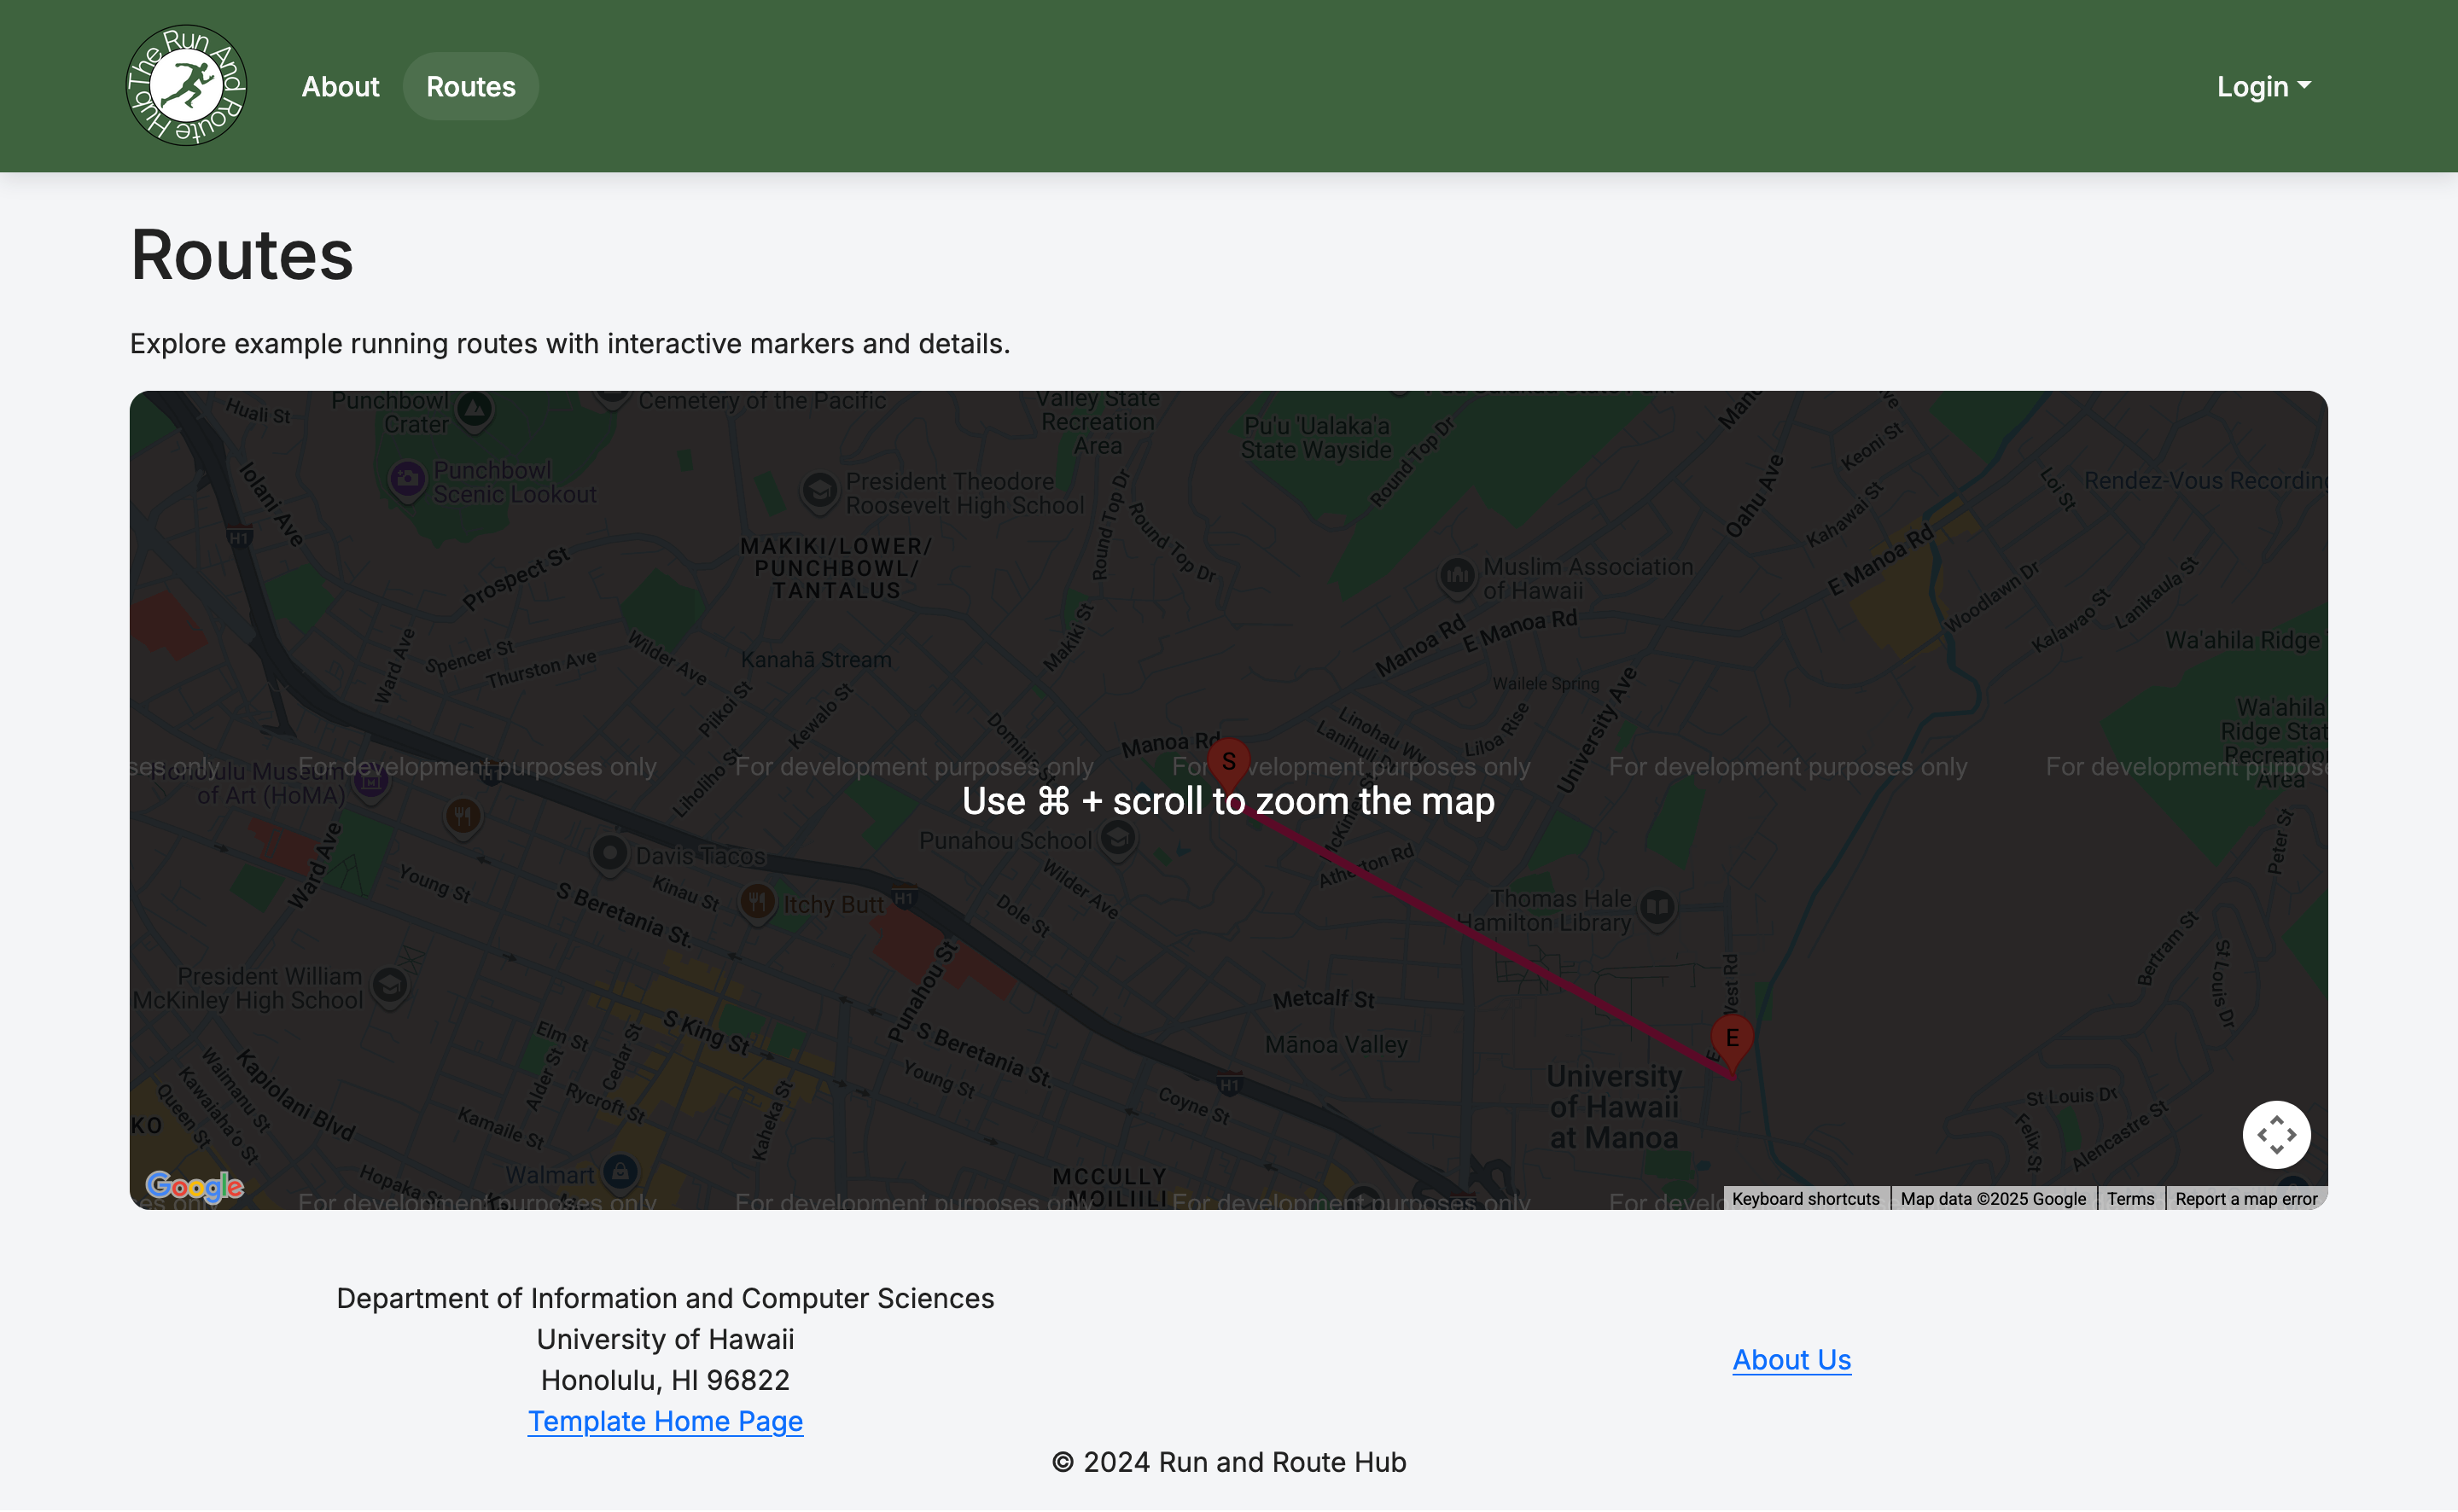Open the Template Home Page link
2458x1512 pixels.
coord(665,1420)
